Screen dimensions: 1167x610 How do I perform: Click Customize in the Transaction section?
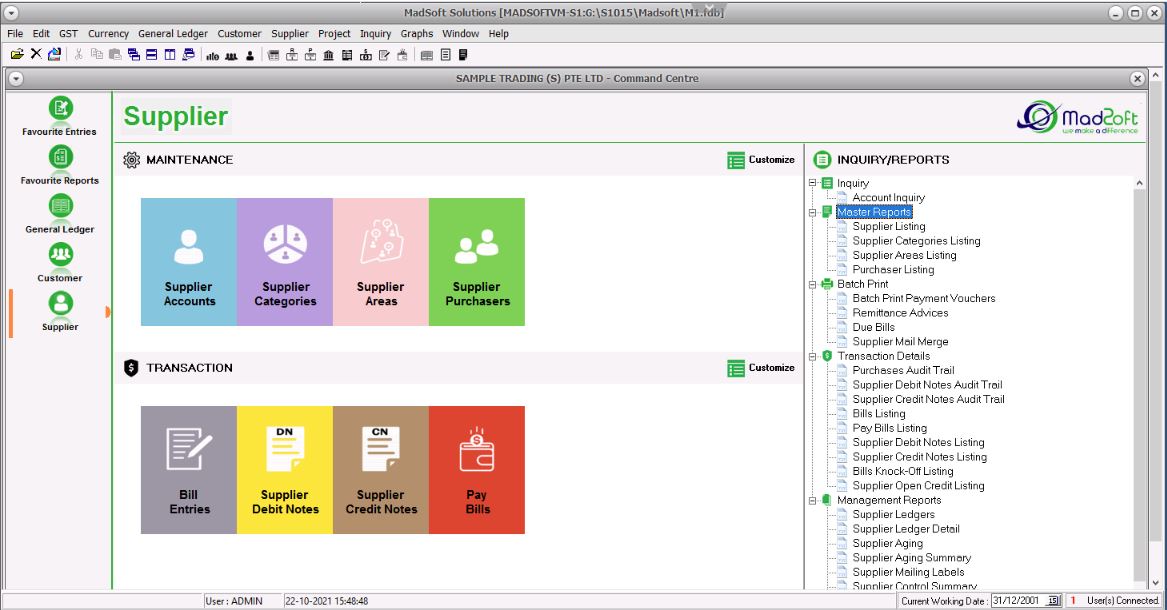coord(761,368)
